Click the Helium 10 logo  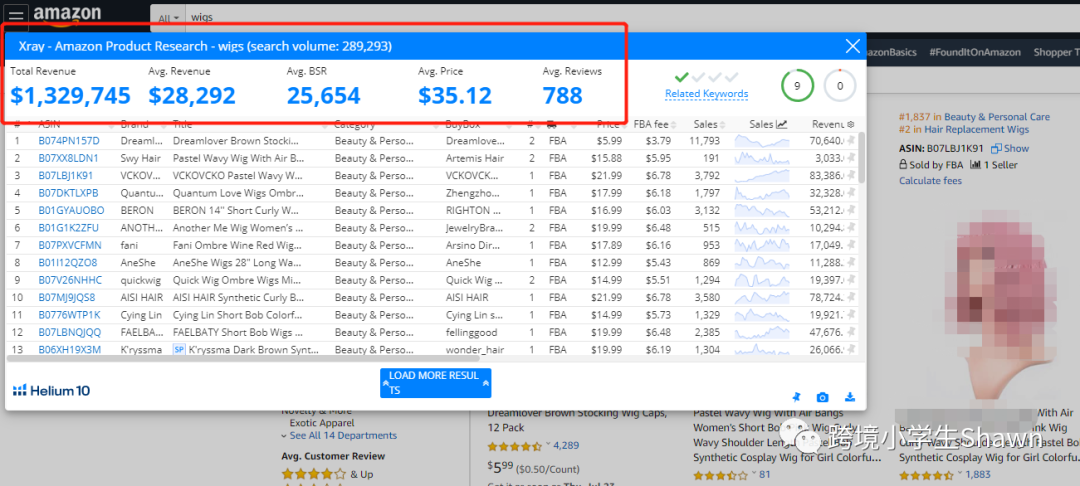pos(52,391)
